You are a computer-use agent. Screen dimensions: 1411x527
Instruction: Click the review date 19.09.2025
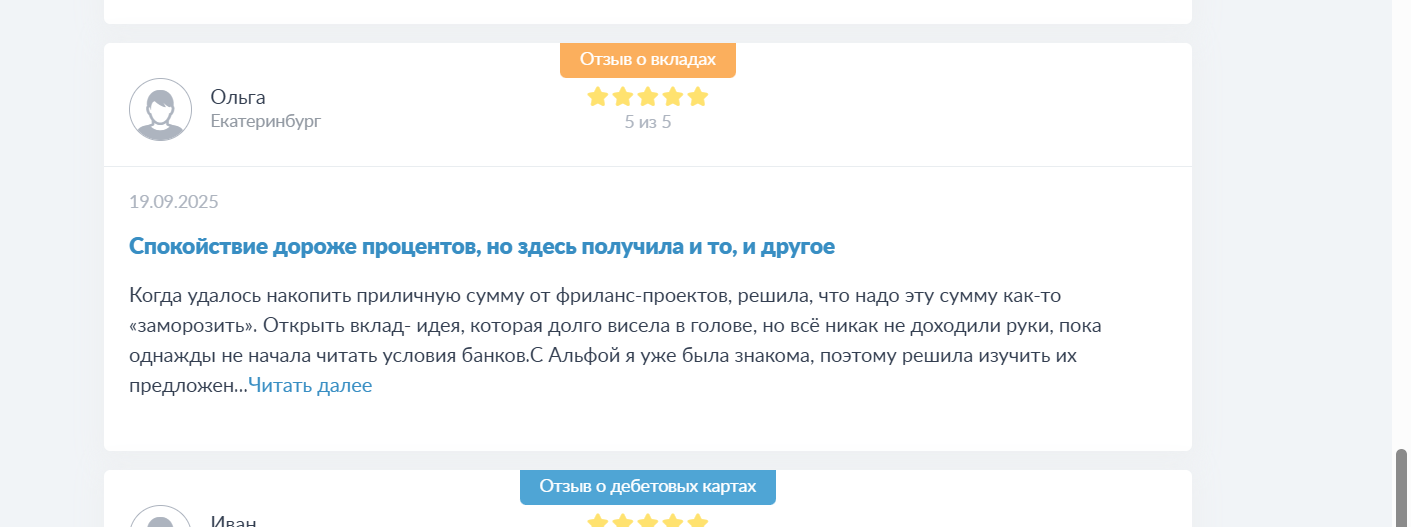pyautogui.click(x=174, y=202)
